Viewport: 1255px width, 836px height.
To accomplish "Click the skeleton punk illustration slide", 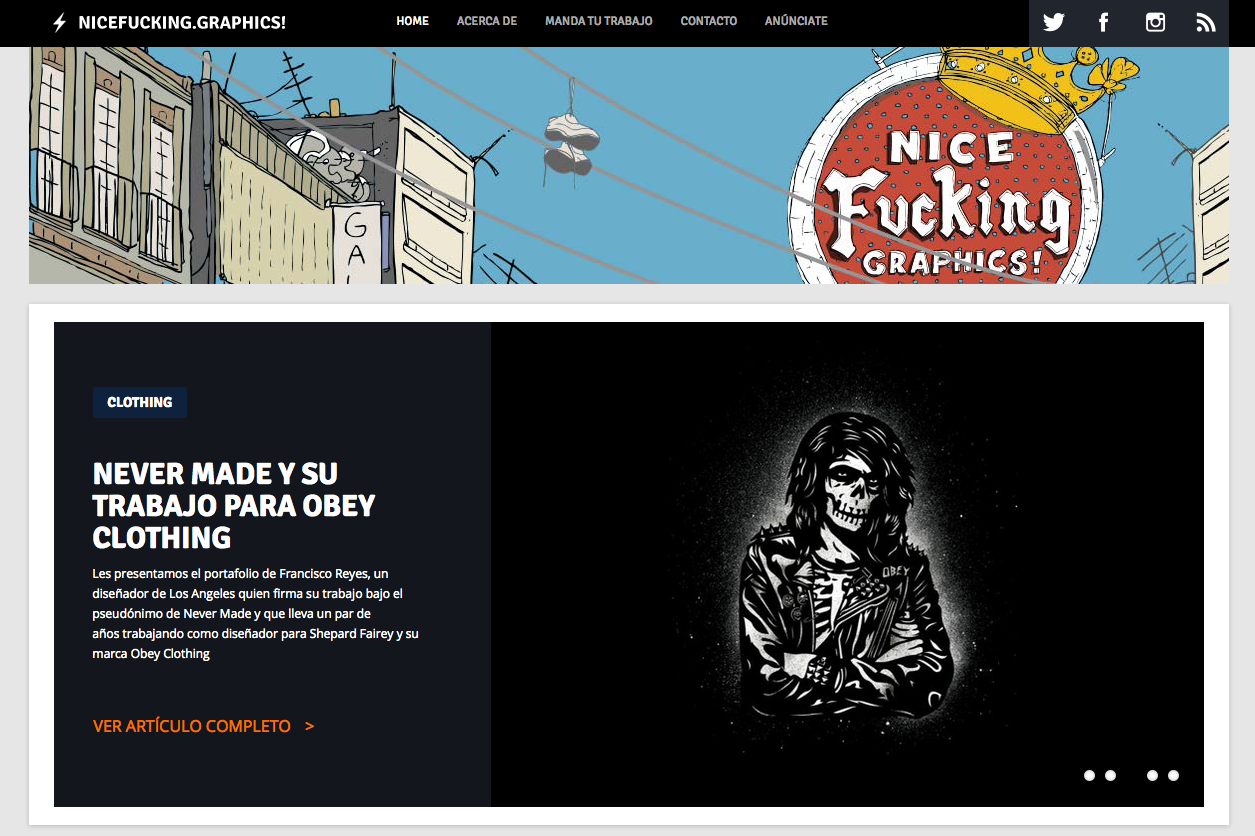I will coord(847,564).
